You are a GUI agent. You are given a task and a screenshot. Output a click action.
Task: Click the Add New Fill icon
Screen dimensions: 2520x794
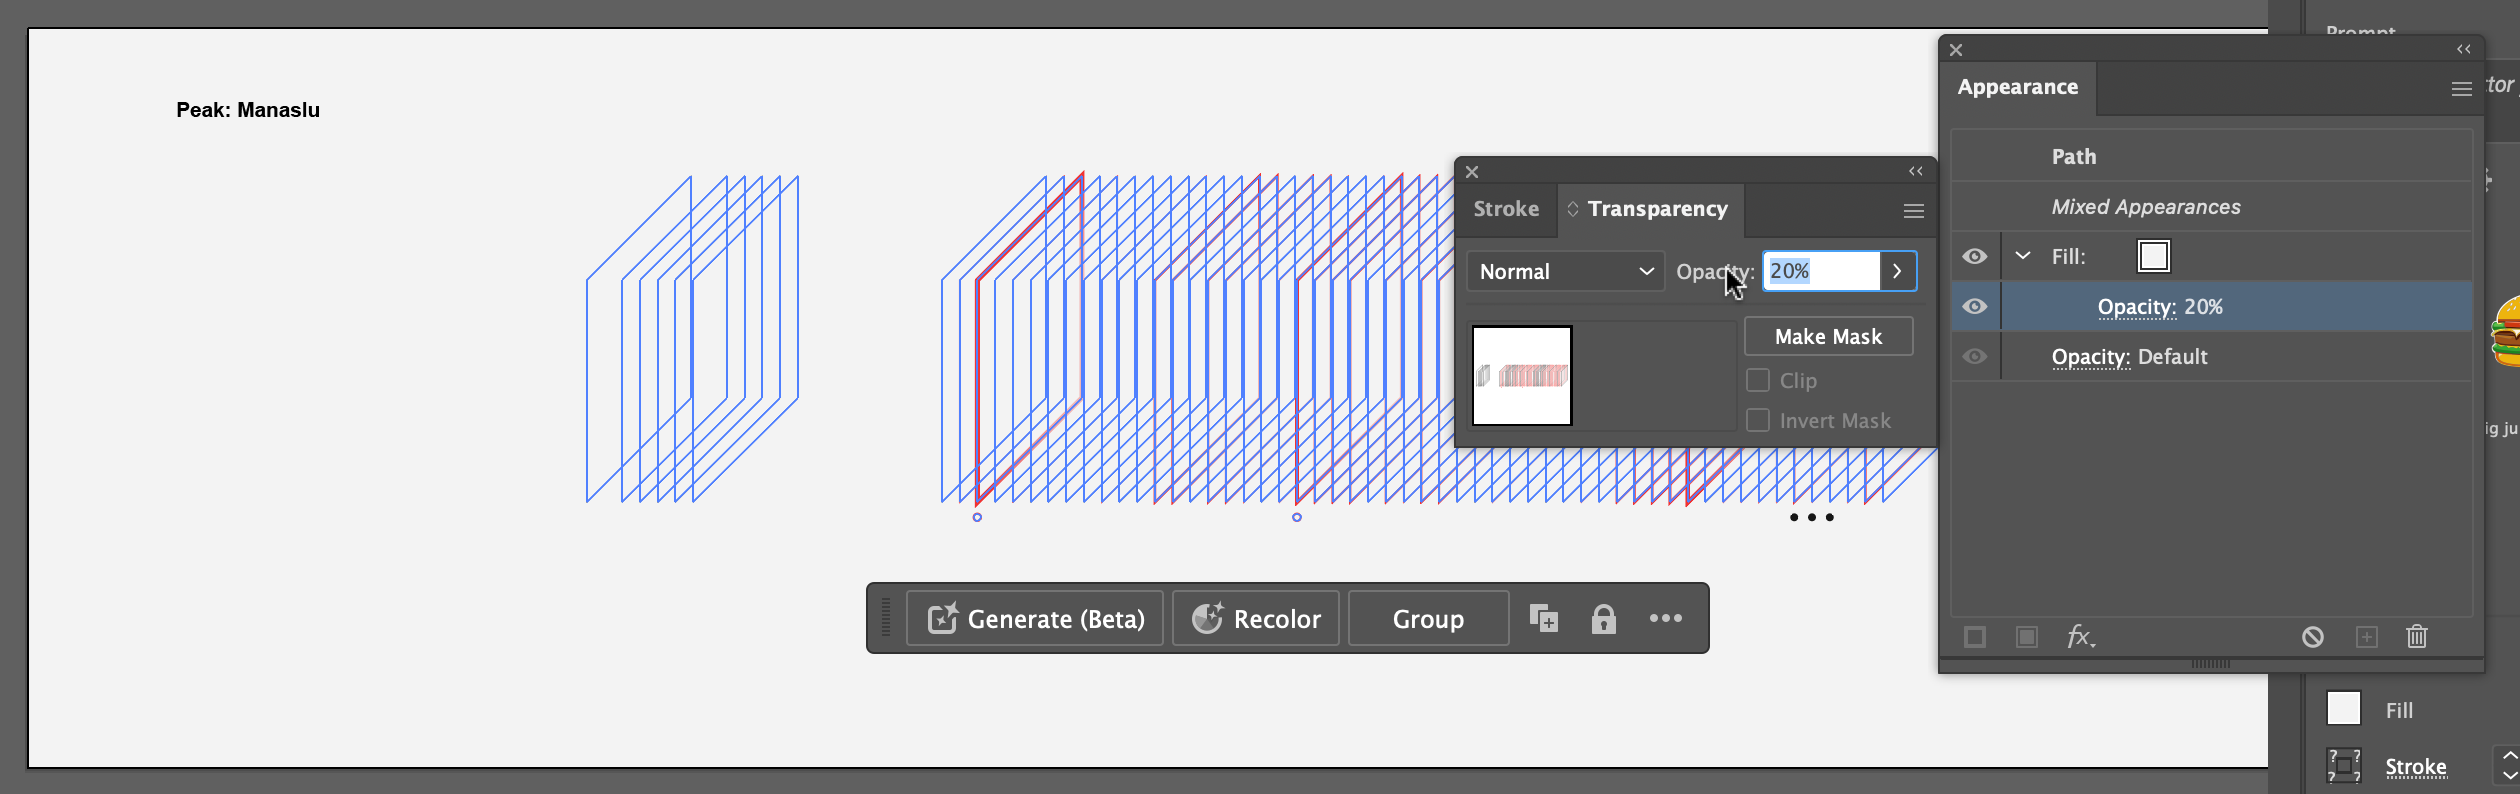[2026, 637]
